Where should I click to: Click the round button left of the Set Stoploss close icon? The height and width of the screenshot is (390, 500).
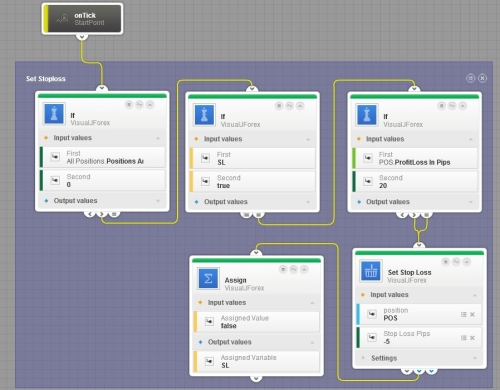point(471,78)
